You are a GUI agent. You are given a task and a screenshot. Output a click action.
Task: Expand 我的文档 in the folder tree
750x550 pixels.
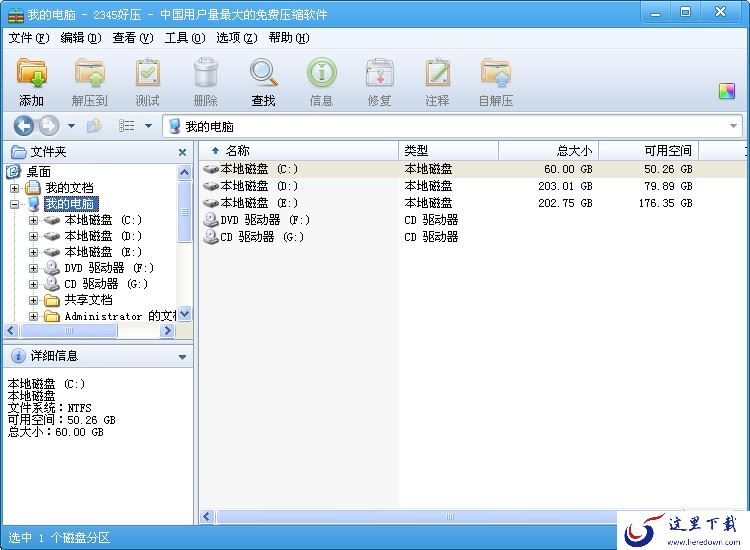(x=14, y=188)
